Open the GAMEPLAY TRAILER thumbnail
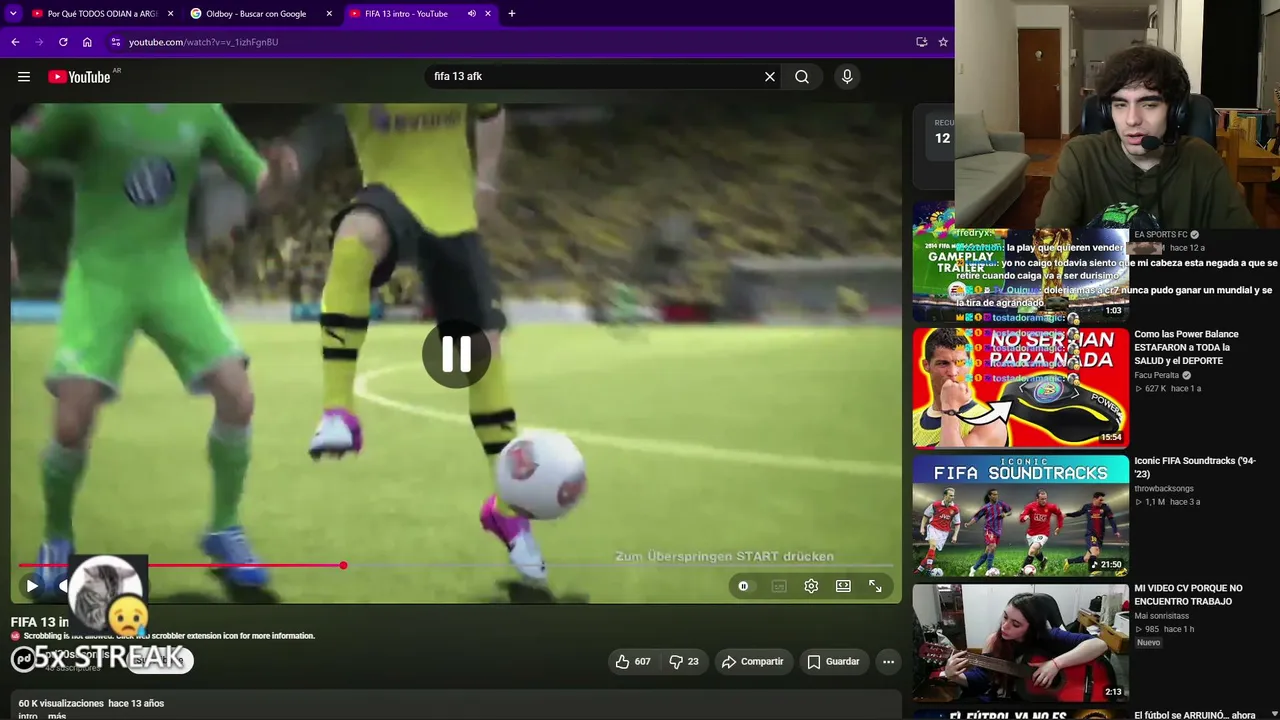The height and width of the screenshot is (720, 1280). pyautogui.click(x=1020, y=260)
